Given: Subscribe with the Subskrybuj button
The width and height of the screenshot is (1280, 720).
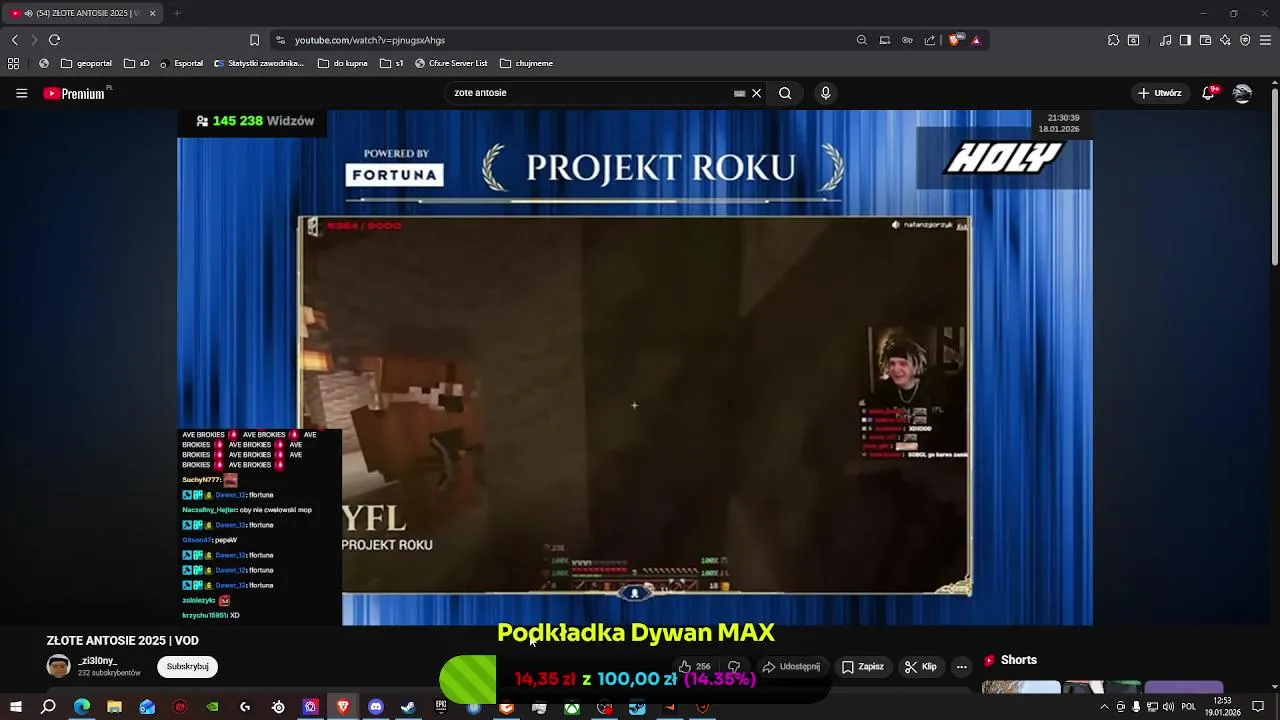Looking at the screenshot, I should coord(187,666).
